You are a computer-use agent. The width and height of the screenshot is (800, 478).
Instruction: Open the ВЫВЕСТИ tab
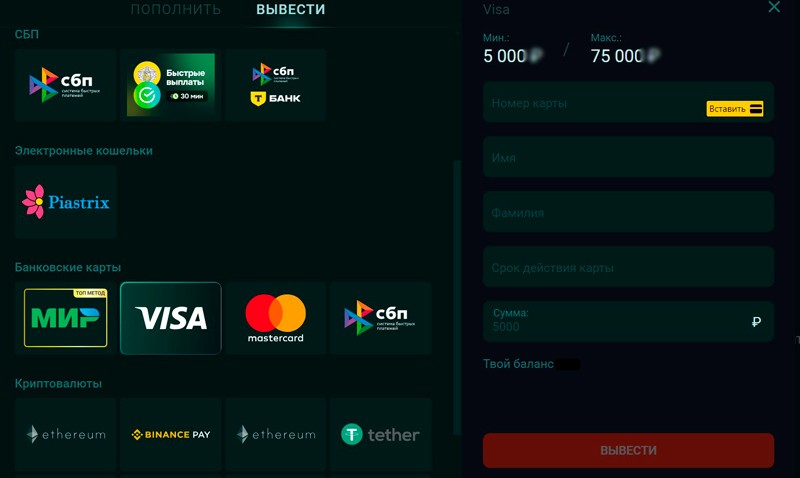[x=290, y=9]
